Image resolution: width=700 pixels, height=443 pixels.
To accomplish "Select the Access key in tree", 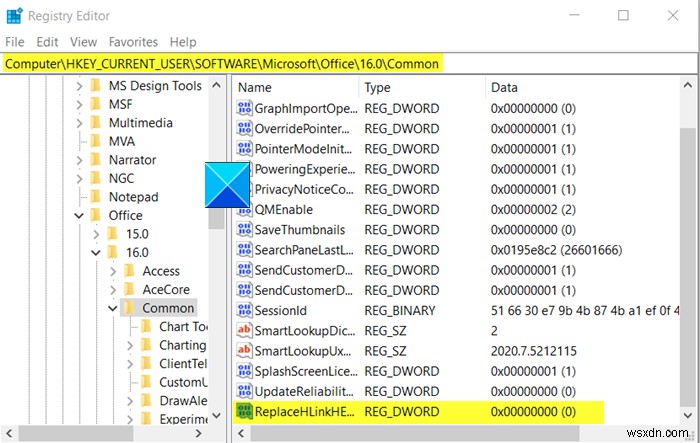I will (161, 271).
